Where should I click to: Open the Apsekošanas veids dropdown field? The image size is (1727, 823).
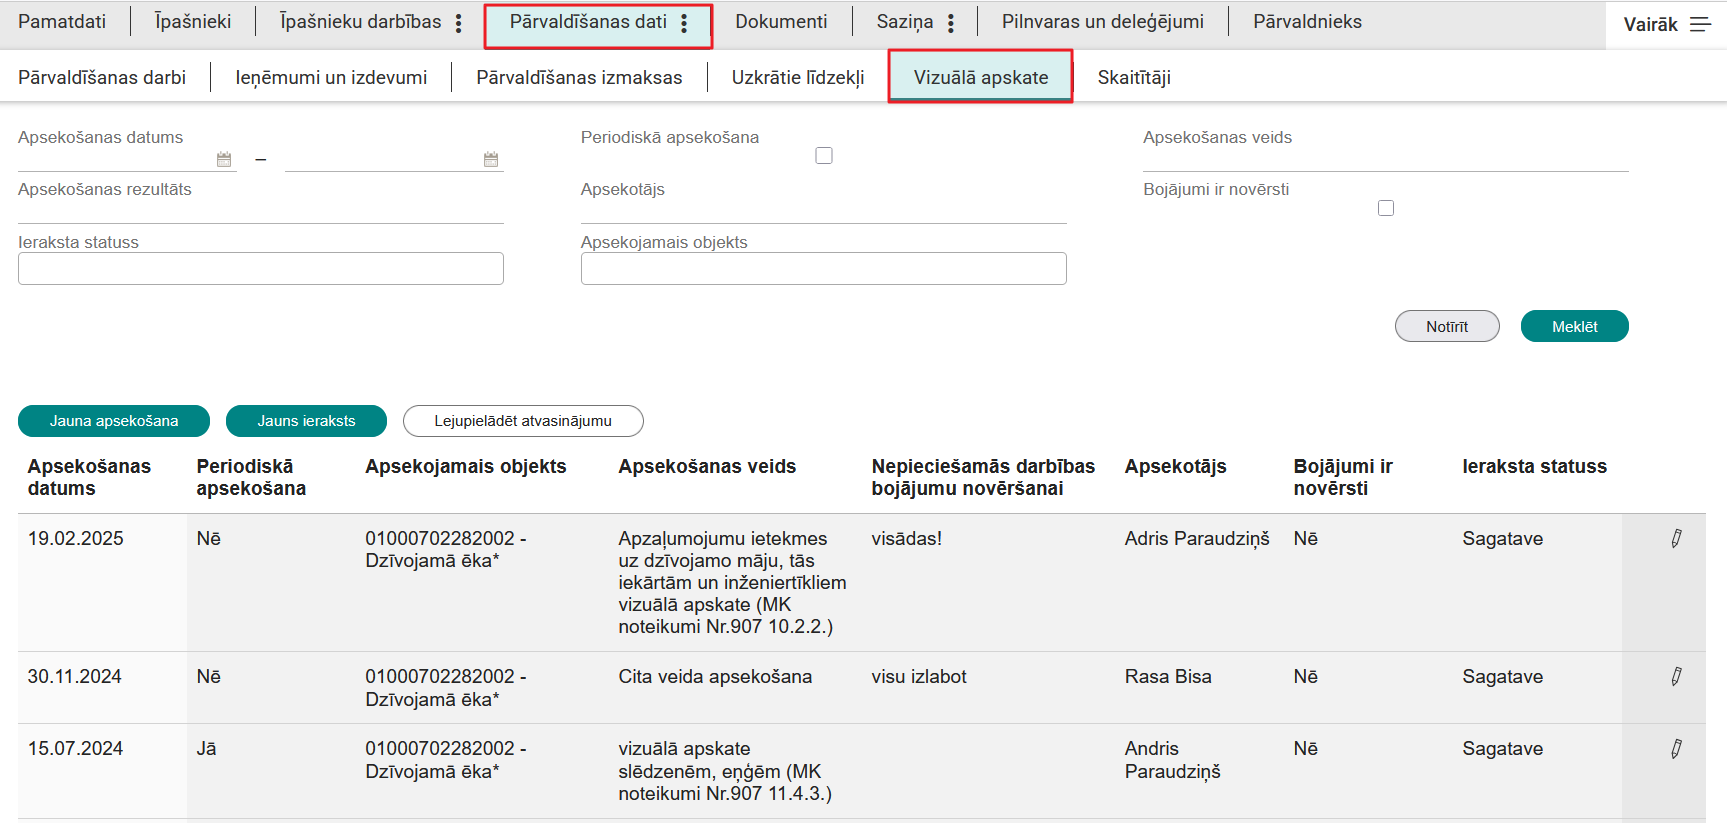(x=1386, y=160)
